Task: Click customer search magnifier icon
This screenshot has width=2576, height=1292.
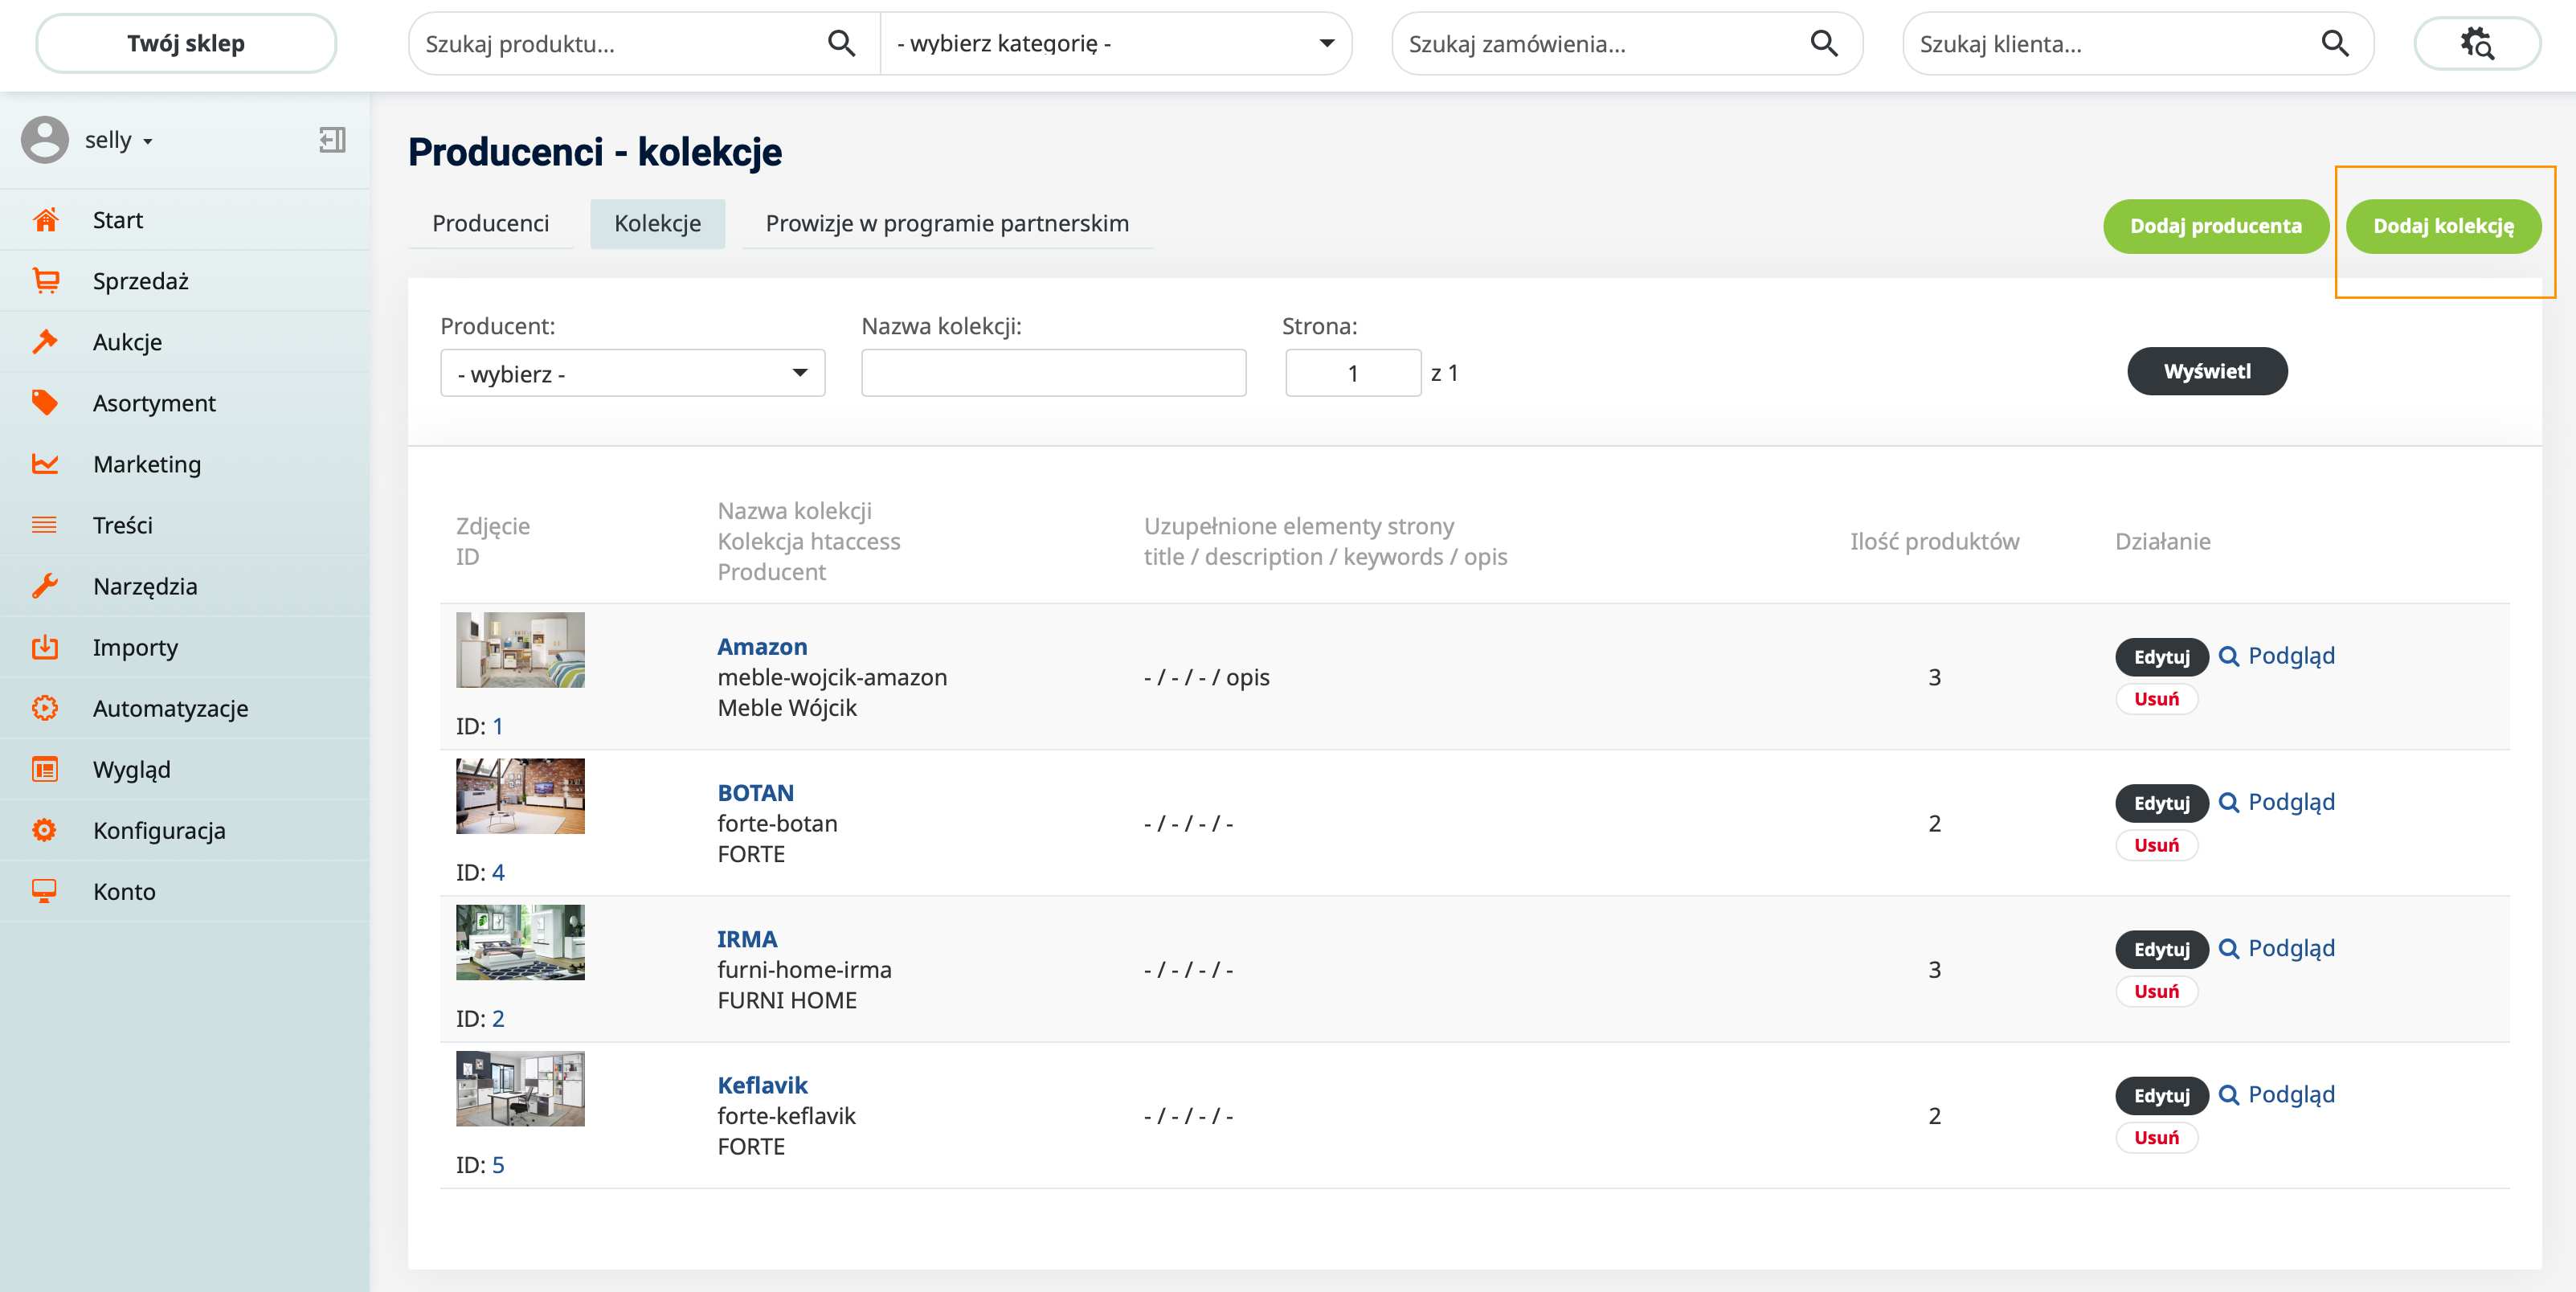Action: [2334, 44]
